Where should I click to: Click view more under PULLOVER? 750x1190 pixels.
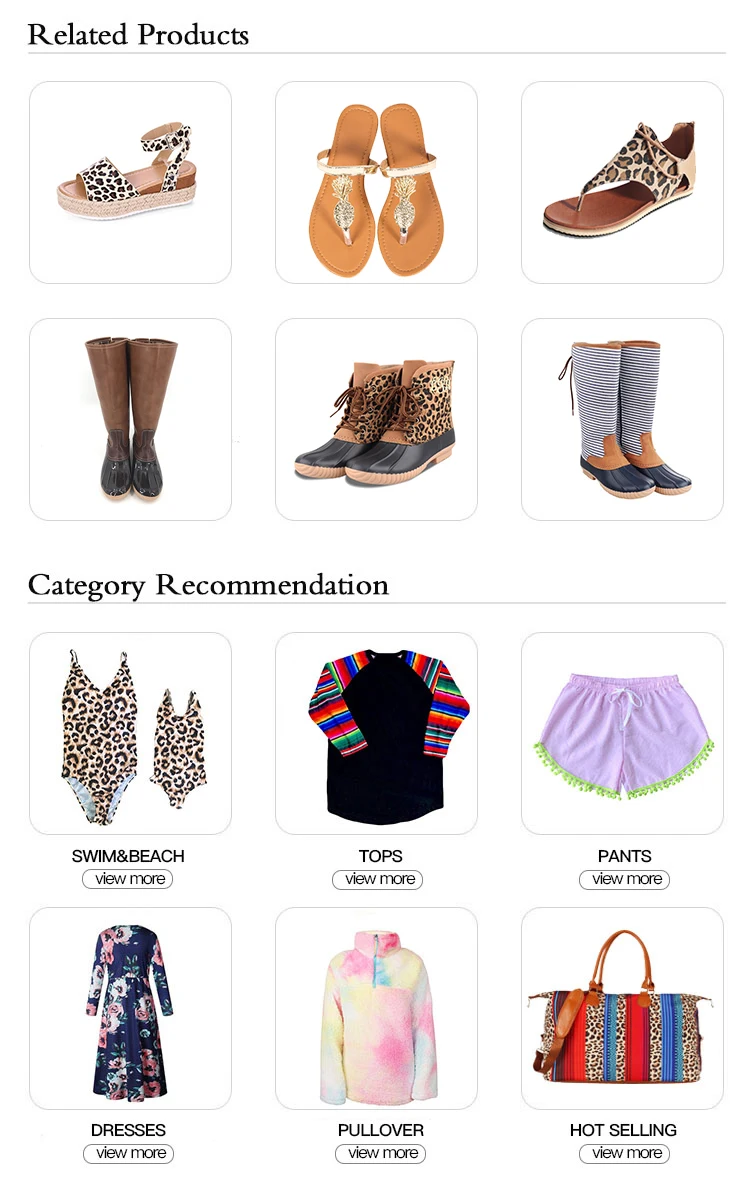pos(380,1154)
